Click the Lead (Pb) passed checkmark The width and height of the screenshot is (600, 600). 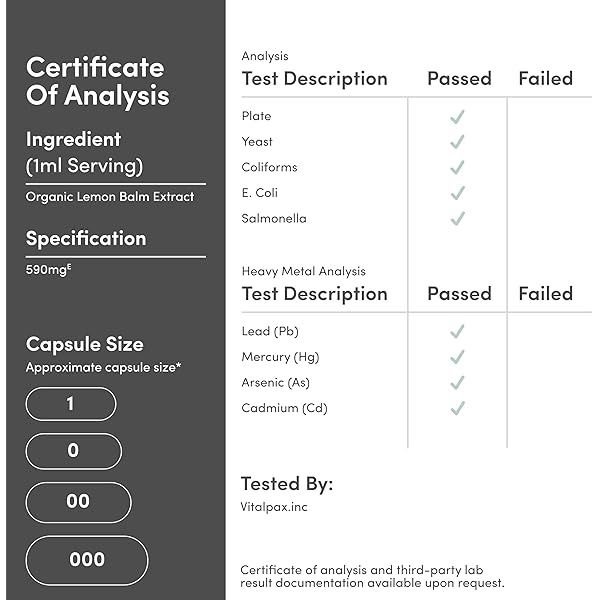tap(458, 331)
